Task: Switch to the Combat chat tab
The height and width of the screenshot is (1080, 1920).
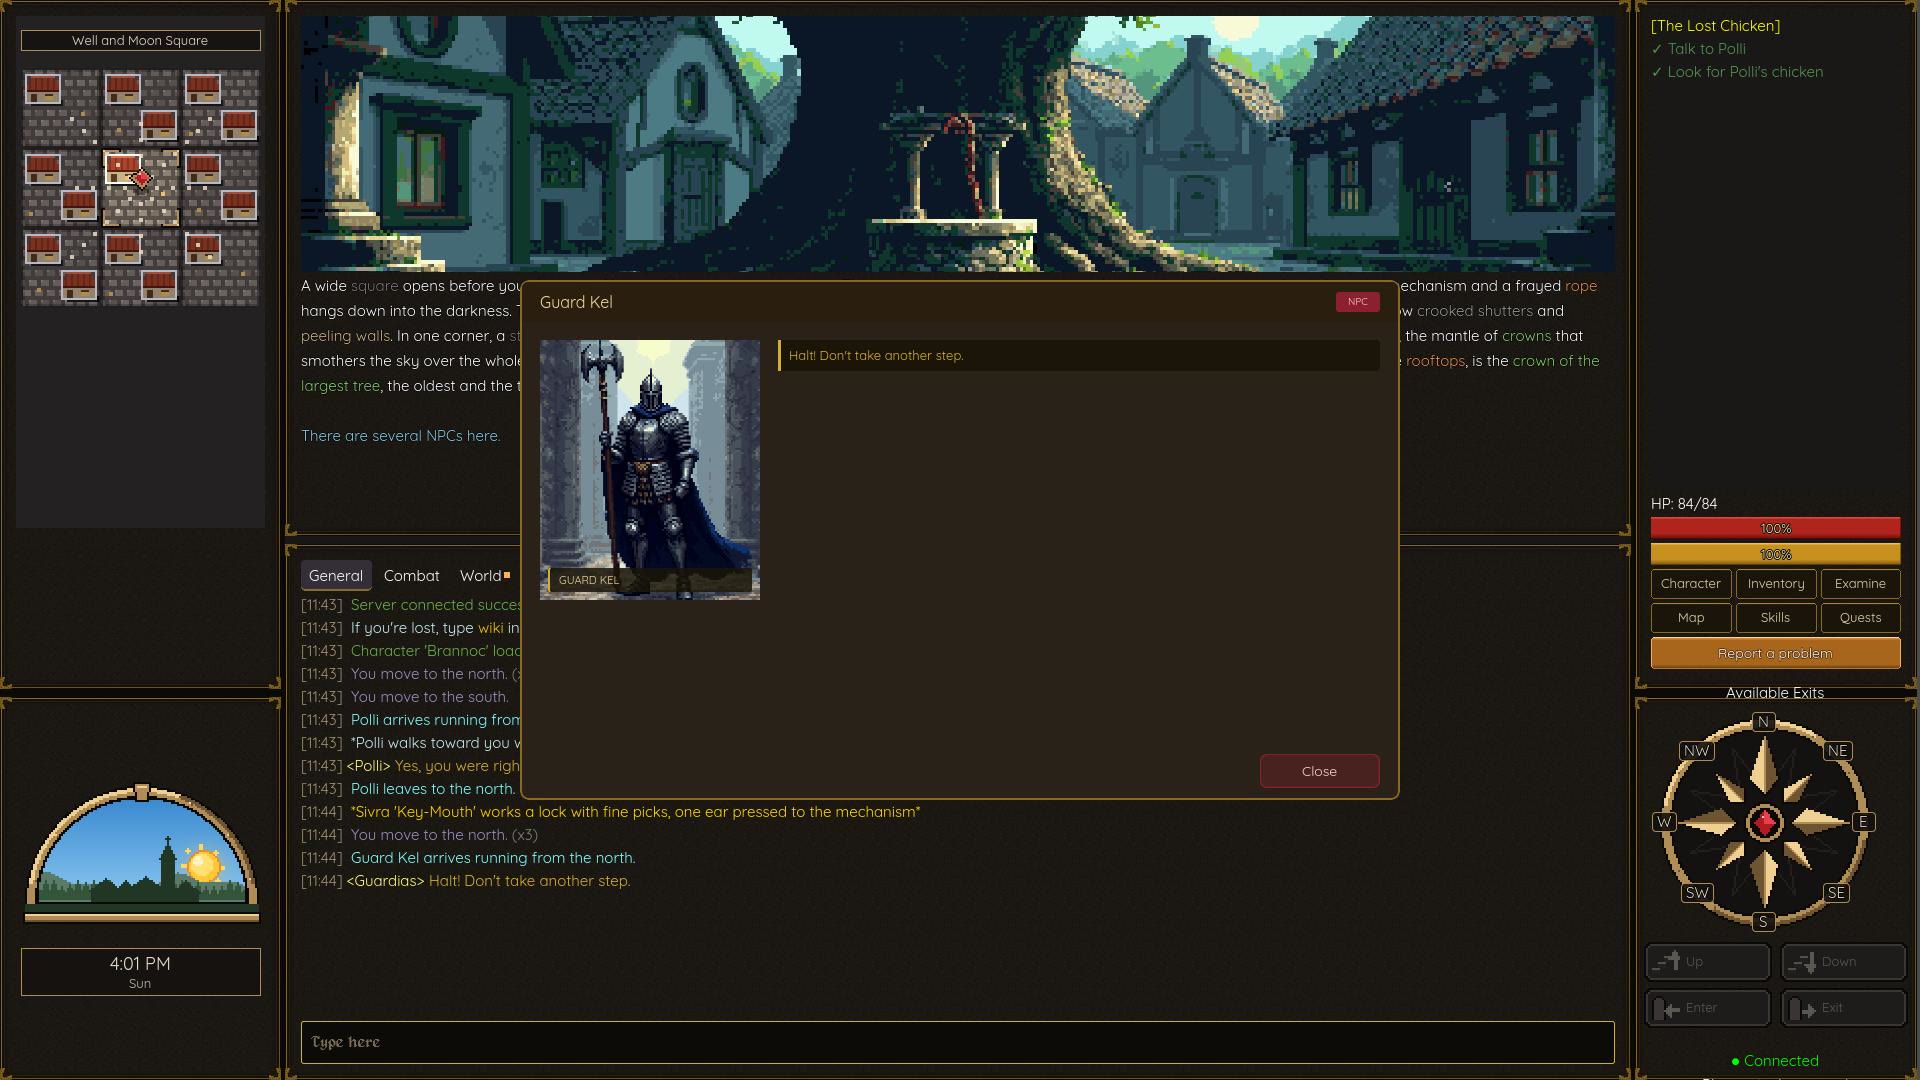Action: coord(411,576)
